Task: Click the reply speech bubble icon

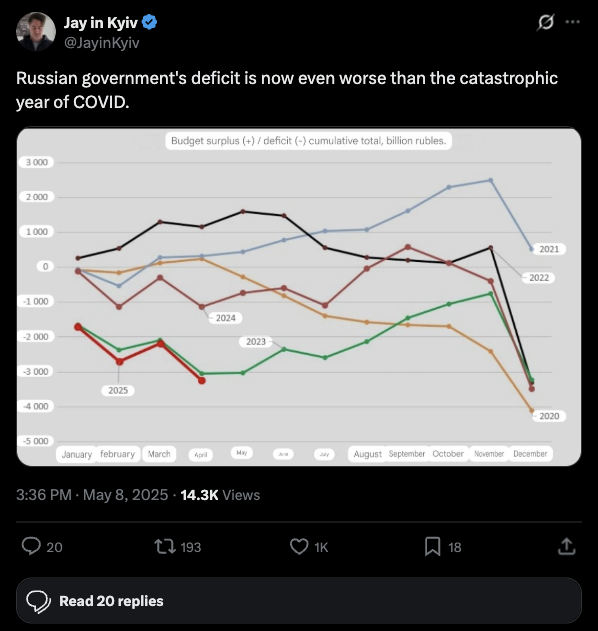Action: click(31, 546)
